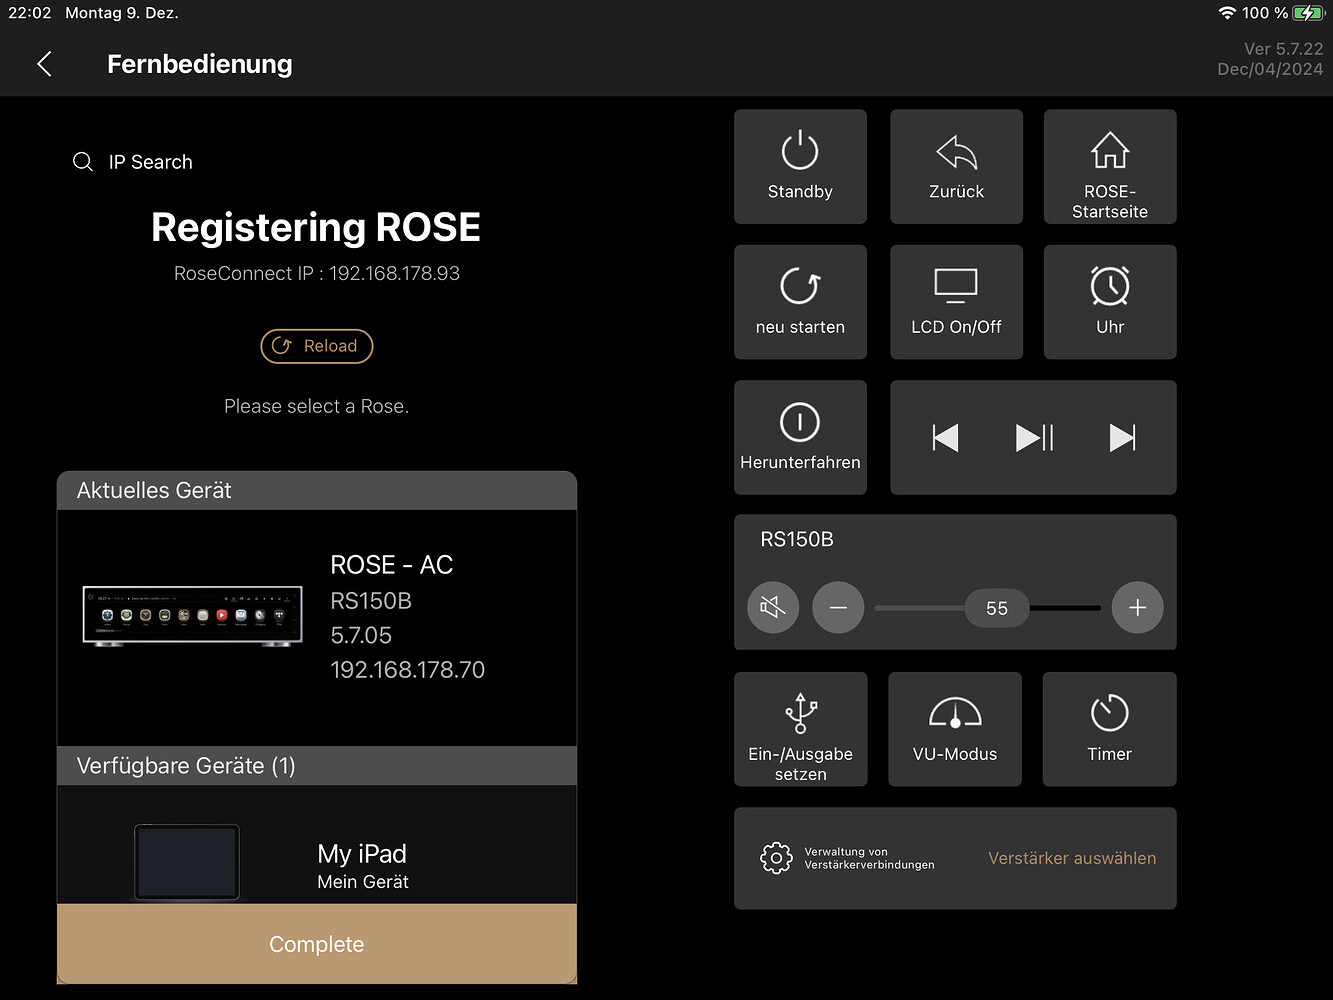Viewport: 1333px width, 1000px height.
Task: Toggle LCD On/Off
Action: pos(956,302)
